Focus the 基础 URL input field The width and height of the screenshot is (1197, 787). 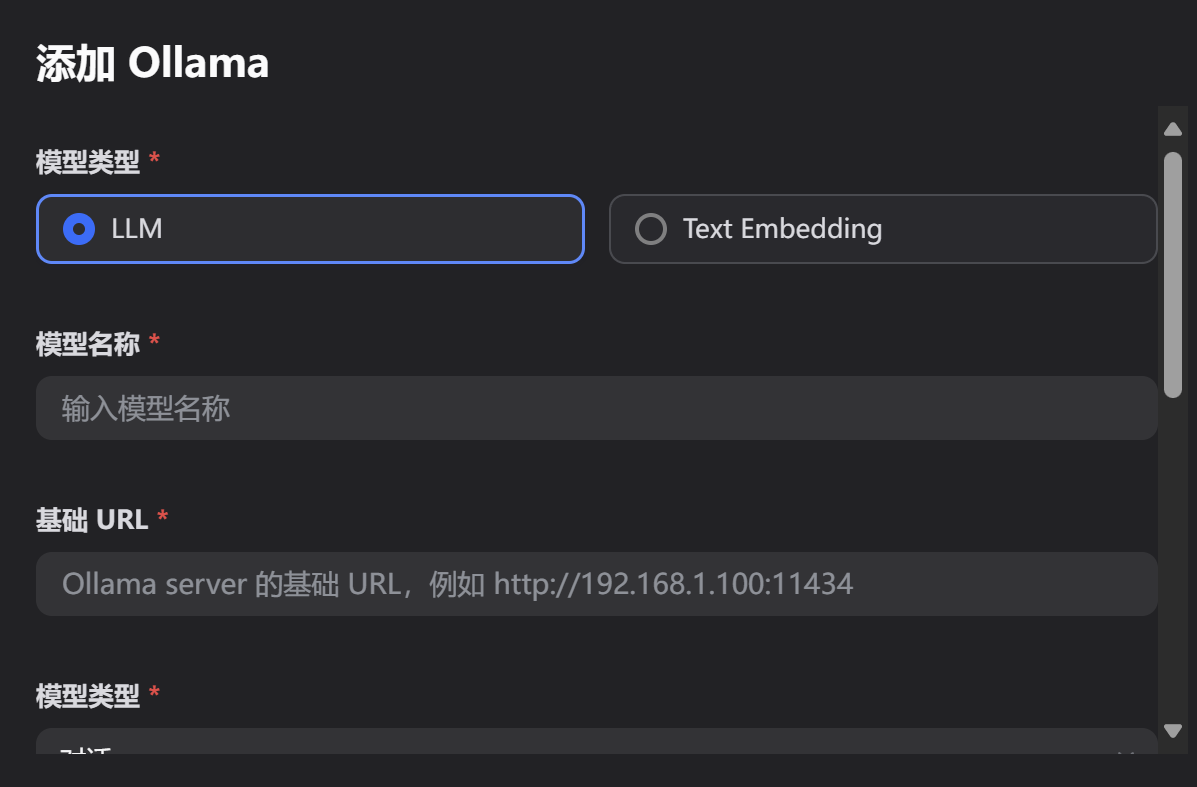click(x=596, y=584)
